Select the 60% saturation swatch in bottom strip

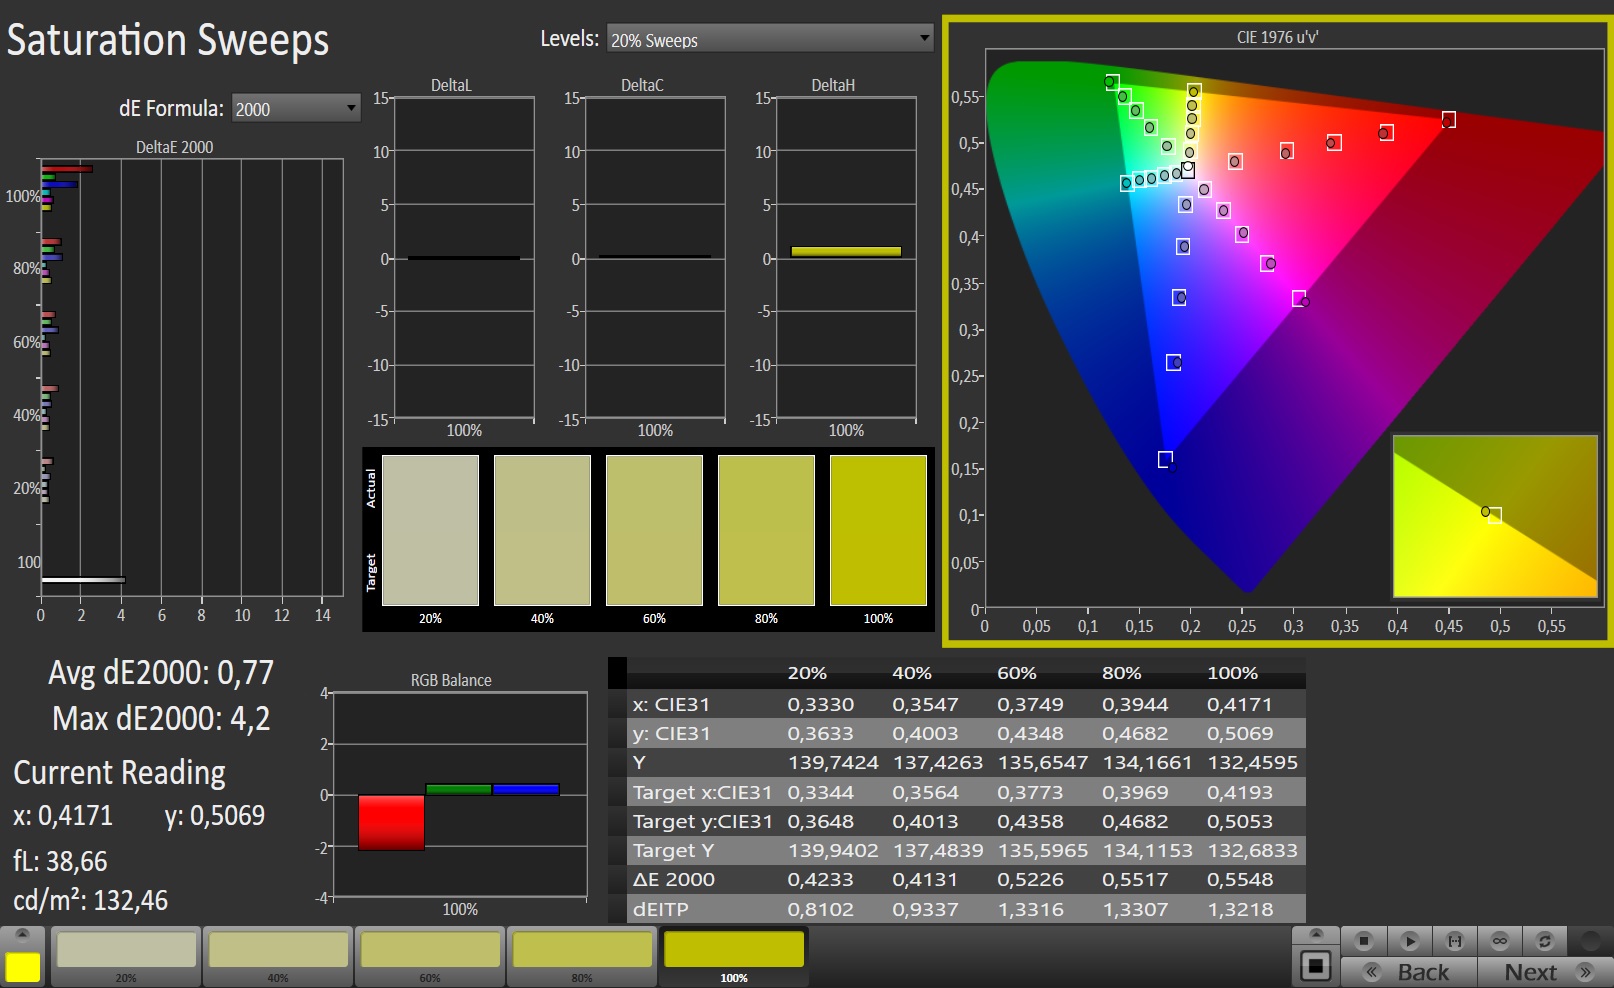[430, 951]
